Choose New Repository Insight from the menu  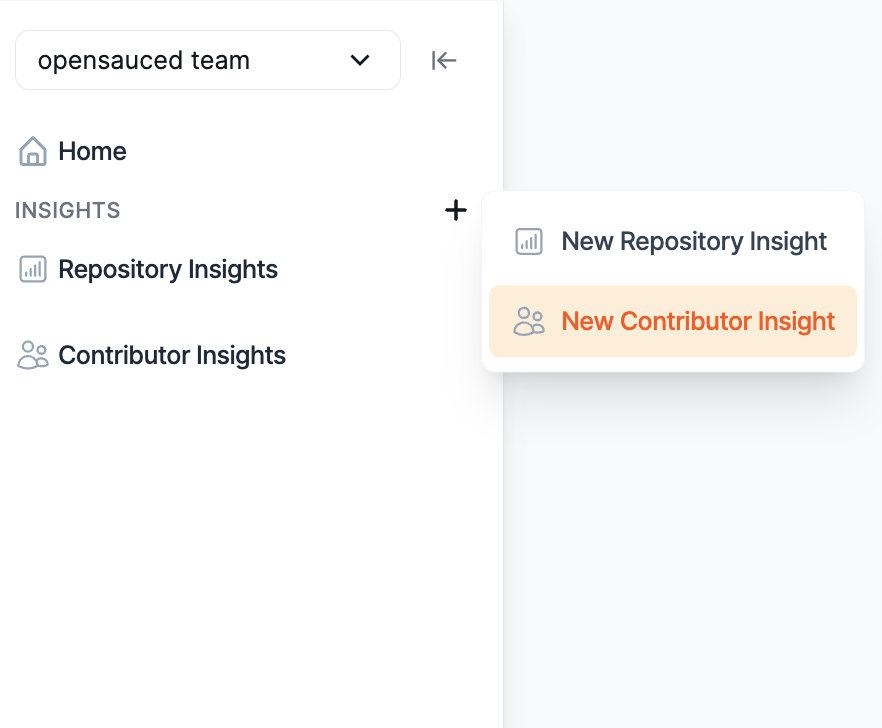694,241
